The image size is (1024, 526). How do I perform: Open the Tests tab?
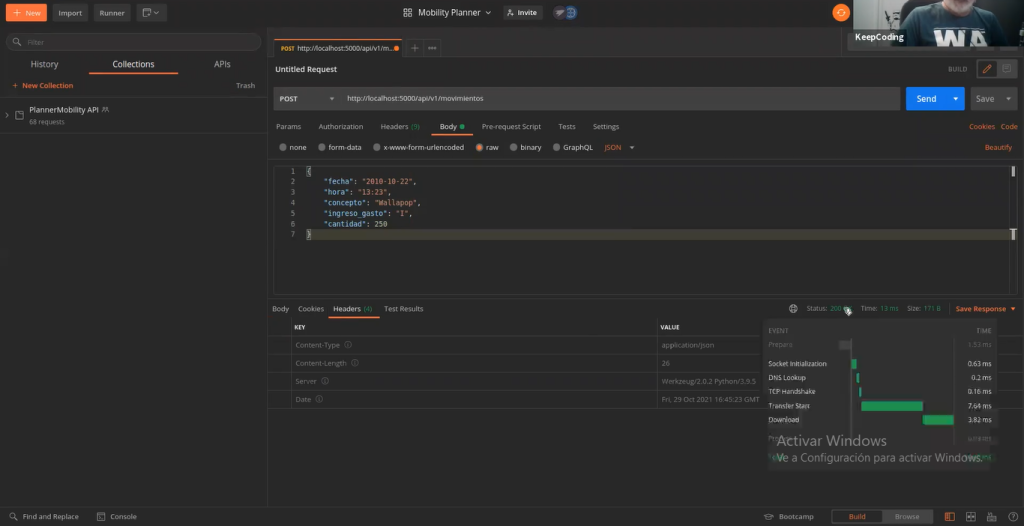coord(566,126)
